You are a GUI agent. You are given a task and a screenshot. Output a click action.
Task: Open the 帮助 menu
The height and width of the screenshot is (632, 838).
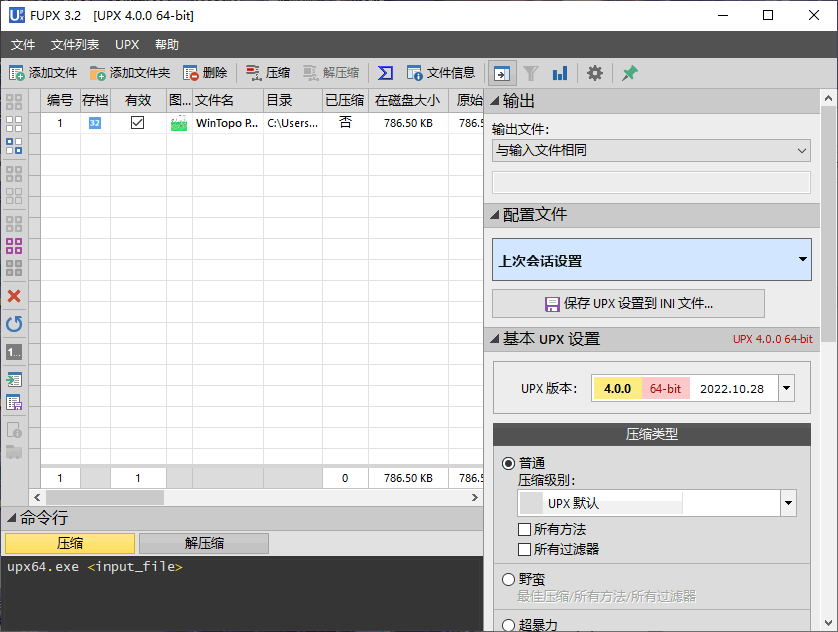tap(167, 45)
